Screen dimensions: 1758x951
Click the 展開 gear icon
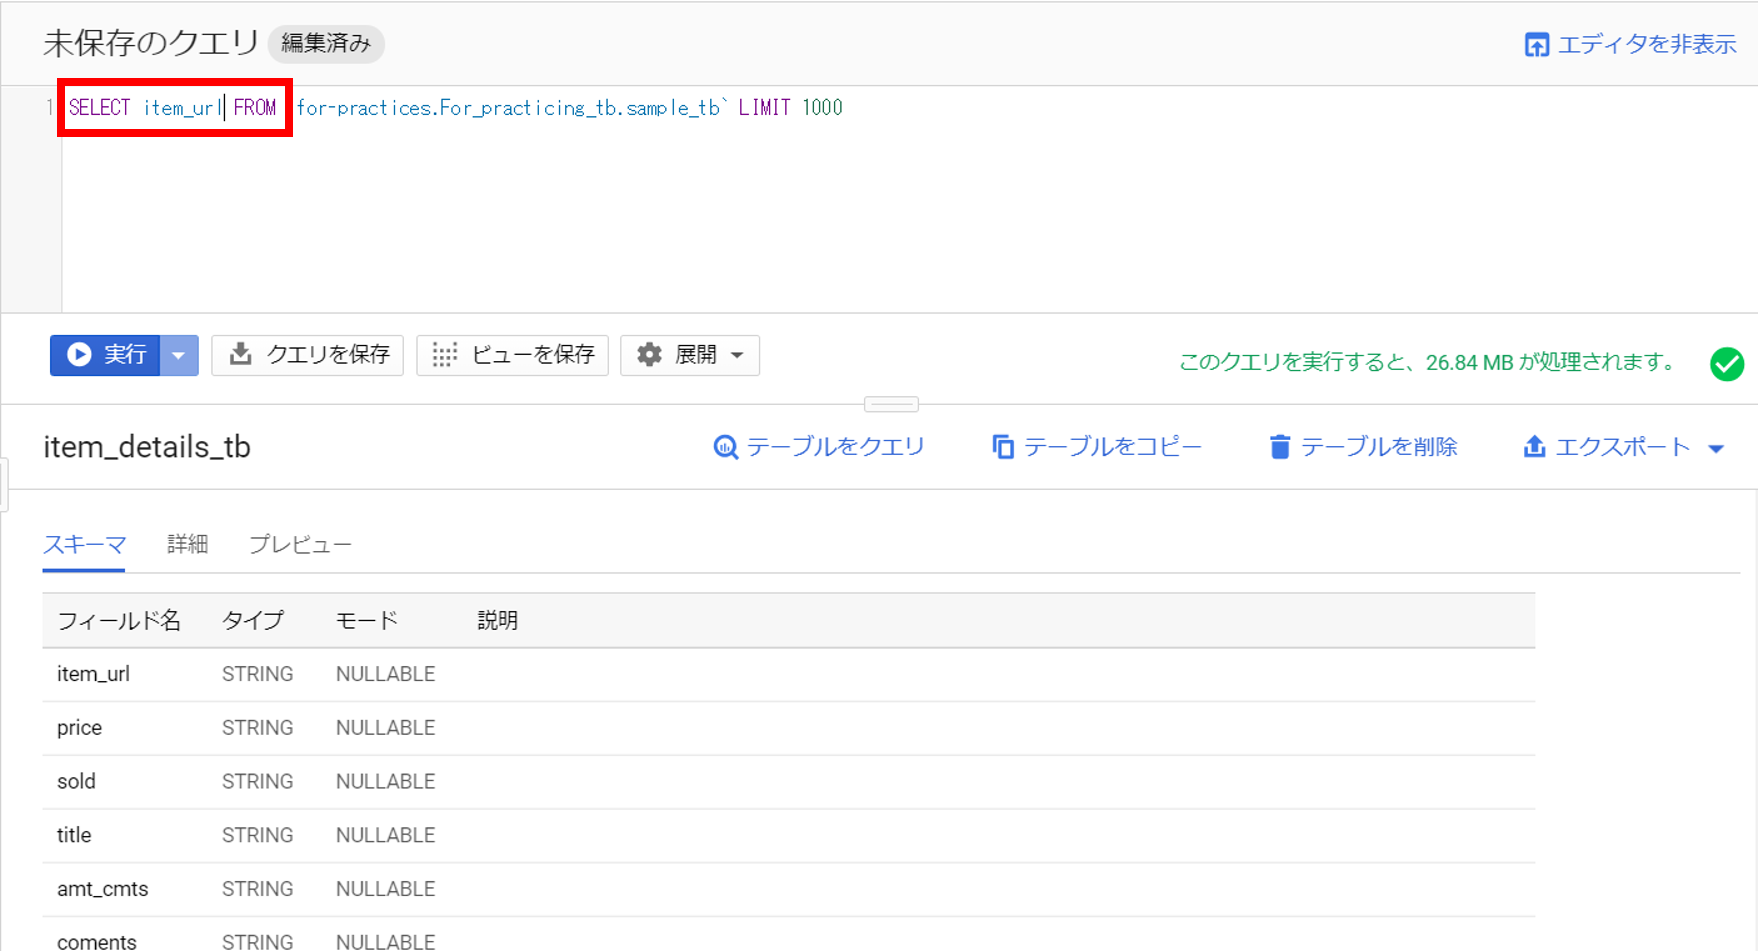(x=649, y=355)
